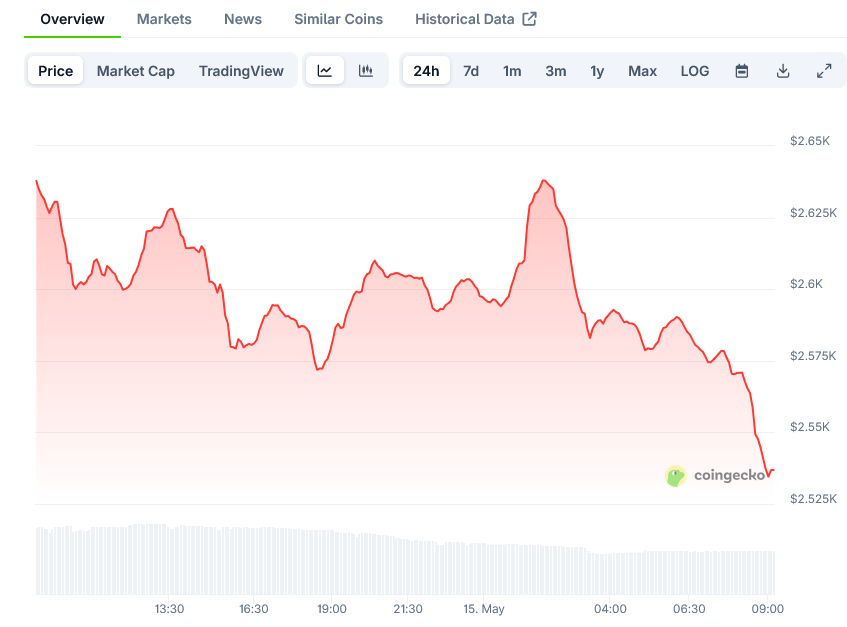The width and height of the screenshot is (847, 627).
Task: Switch to the Market Cap chart
Action: coord(135,70)
